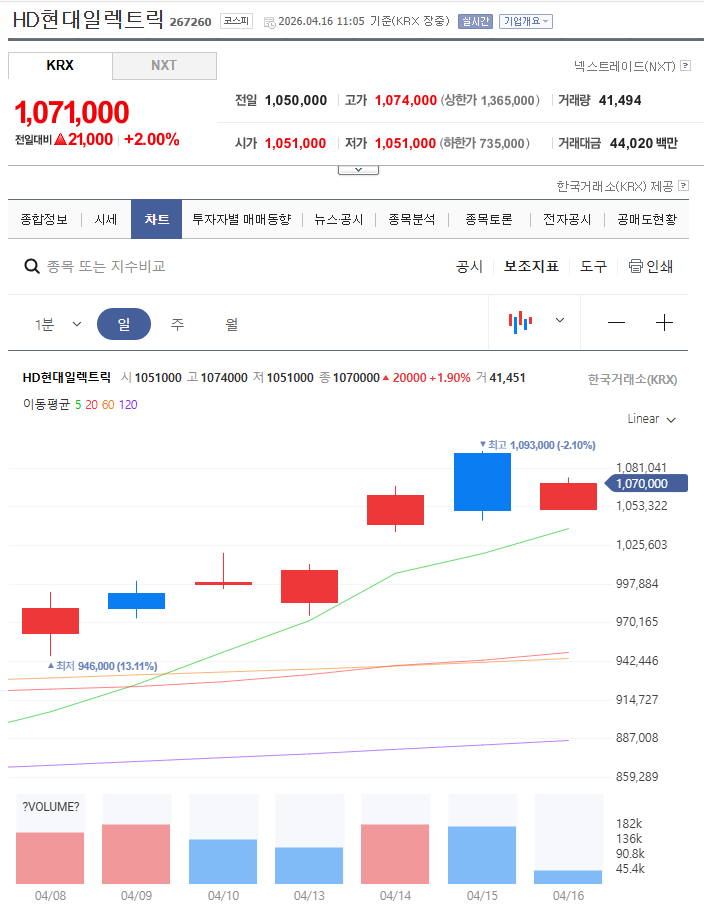Viewport: 704px width, 912px height.
Task: Click the 04/16 red candlestick
Action: click(x=568, y=496)
